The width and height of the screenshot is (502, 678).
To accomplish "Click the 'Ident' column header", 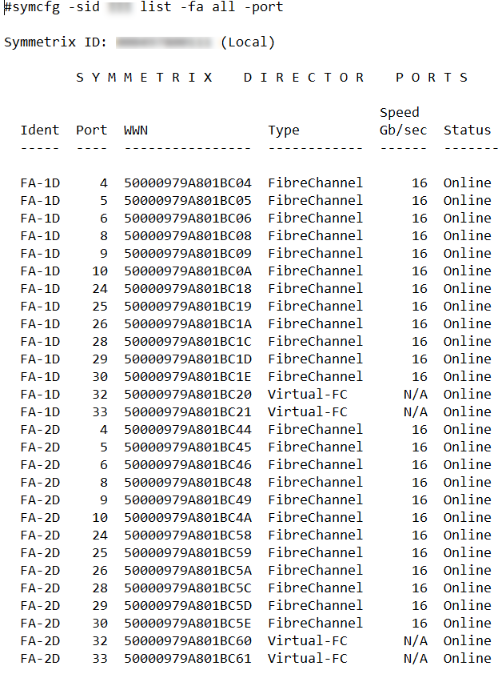I will [40, 130].
